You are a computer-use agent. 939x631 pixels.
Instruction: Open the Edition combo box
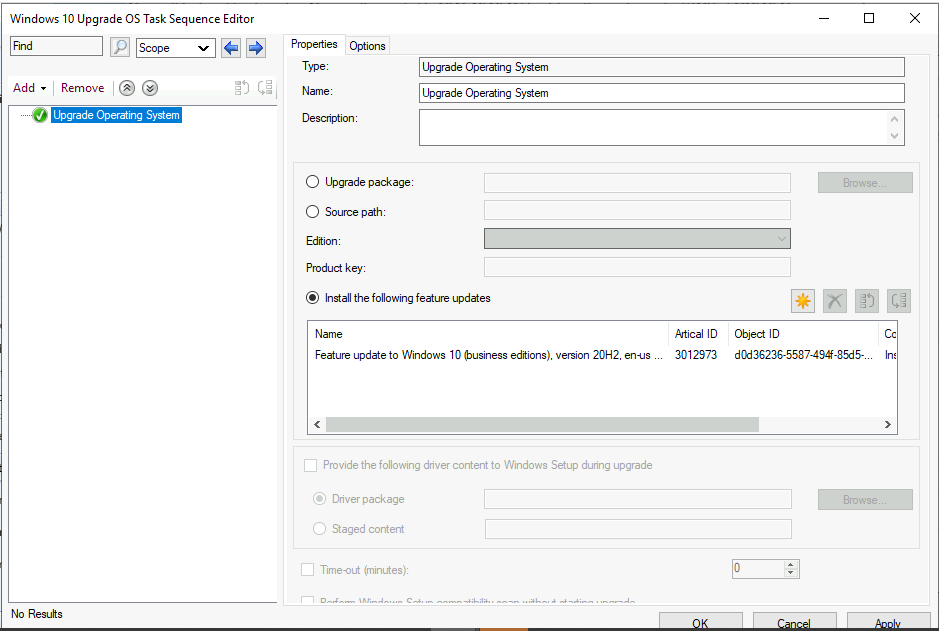637,239
